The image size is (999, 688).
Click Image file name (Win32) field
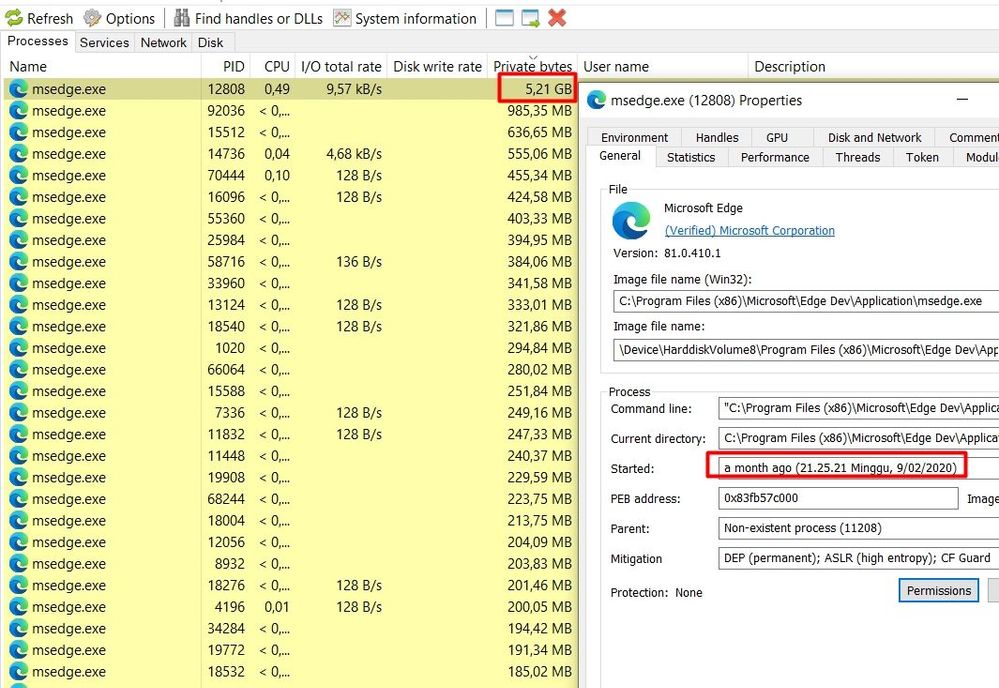click(806, 301)
